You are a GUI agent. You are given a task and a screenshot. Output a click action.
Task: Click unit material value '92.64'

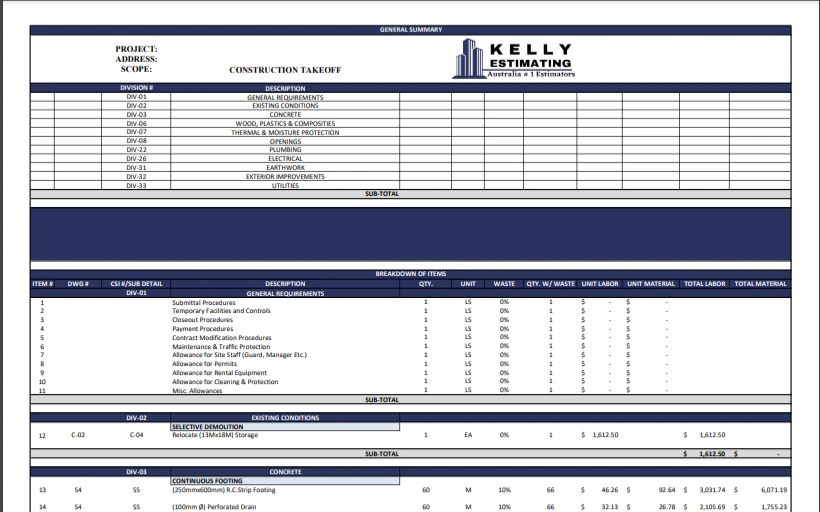click(667, 490)
